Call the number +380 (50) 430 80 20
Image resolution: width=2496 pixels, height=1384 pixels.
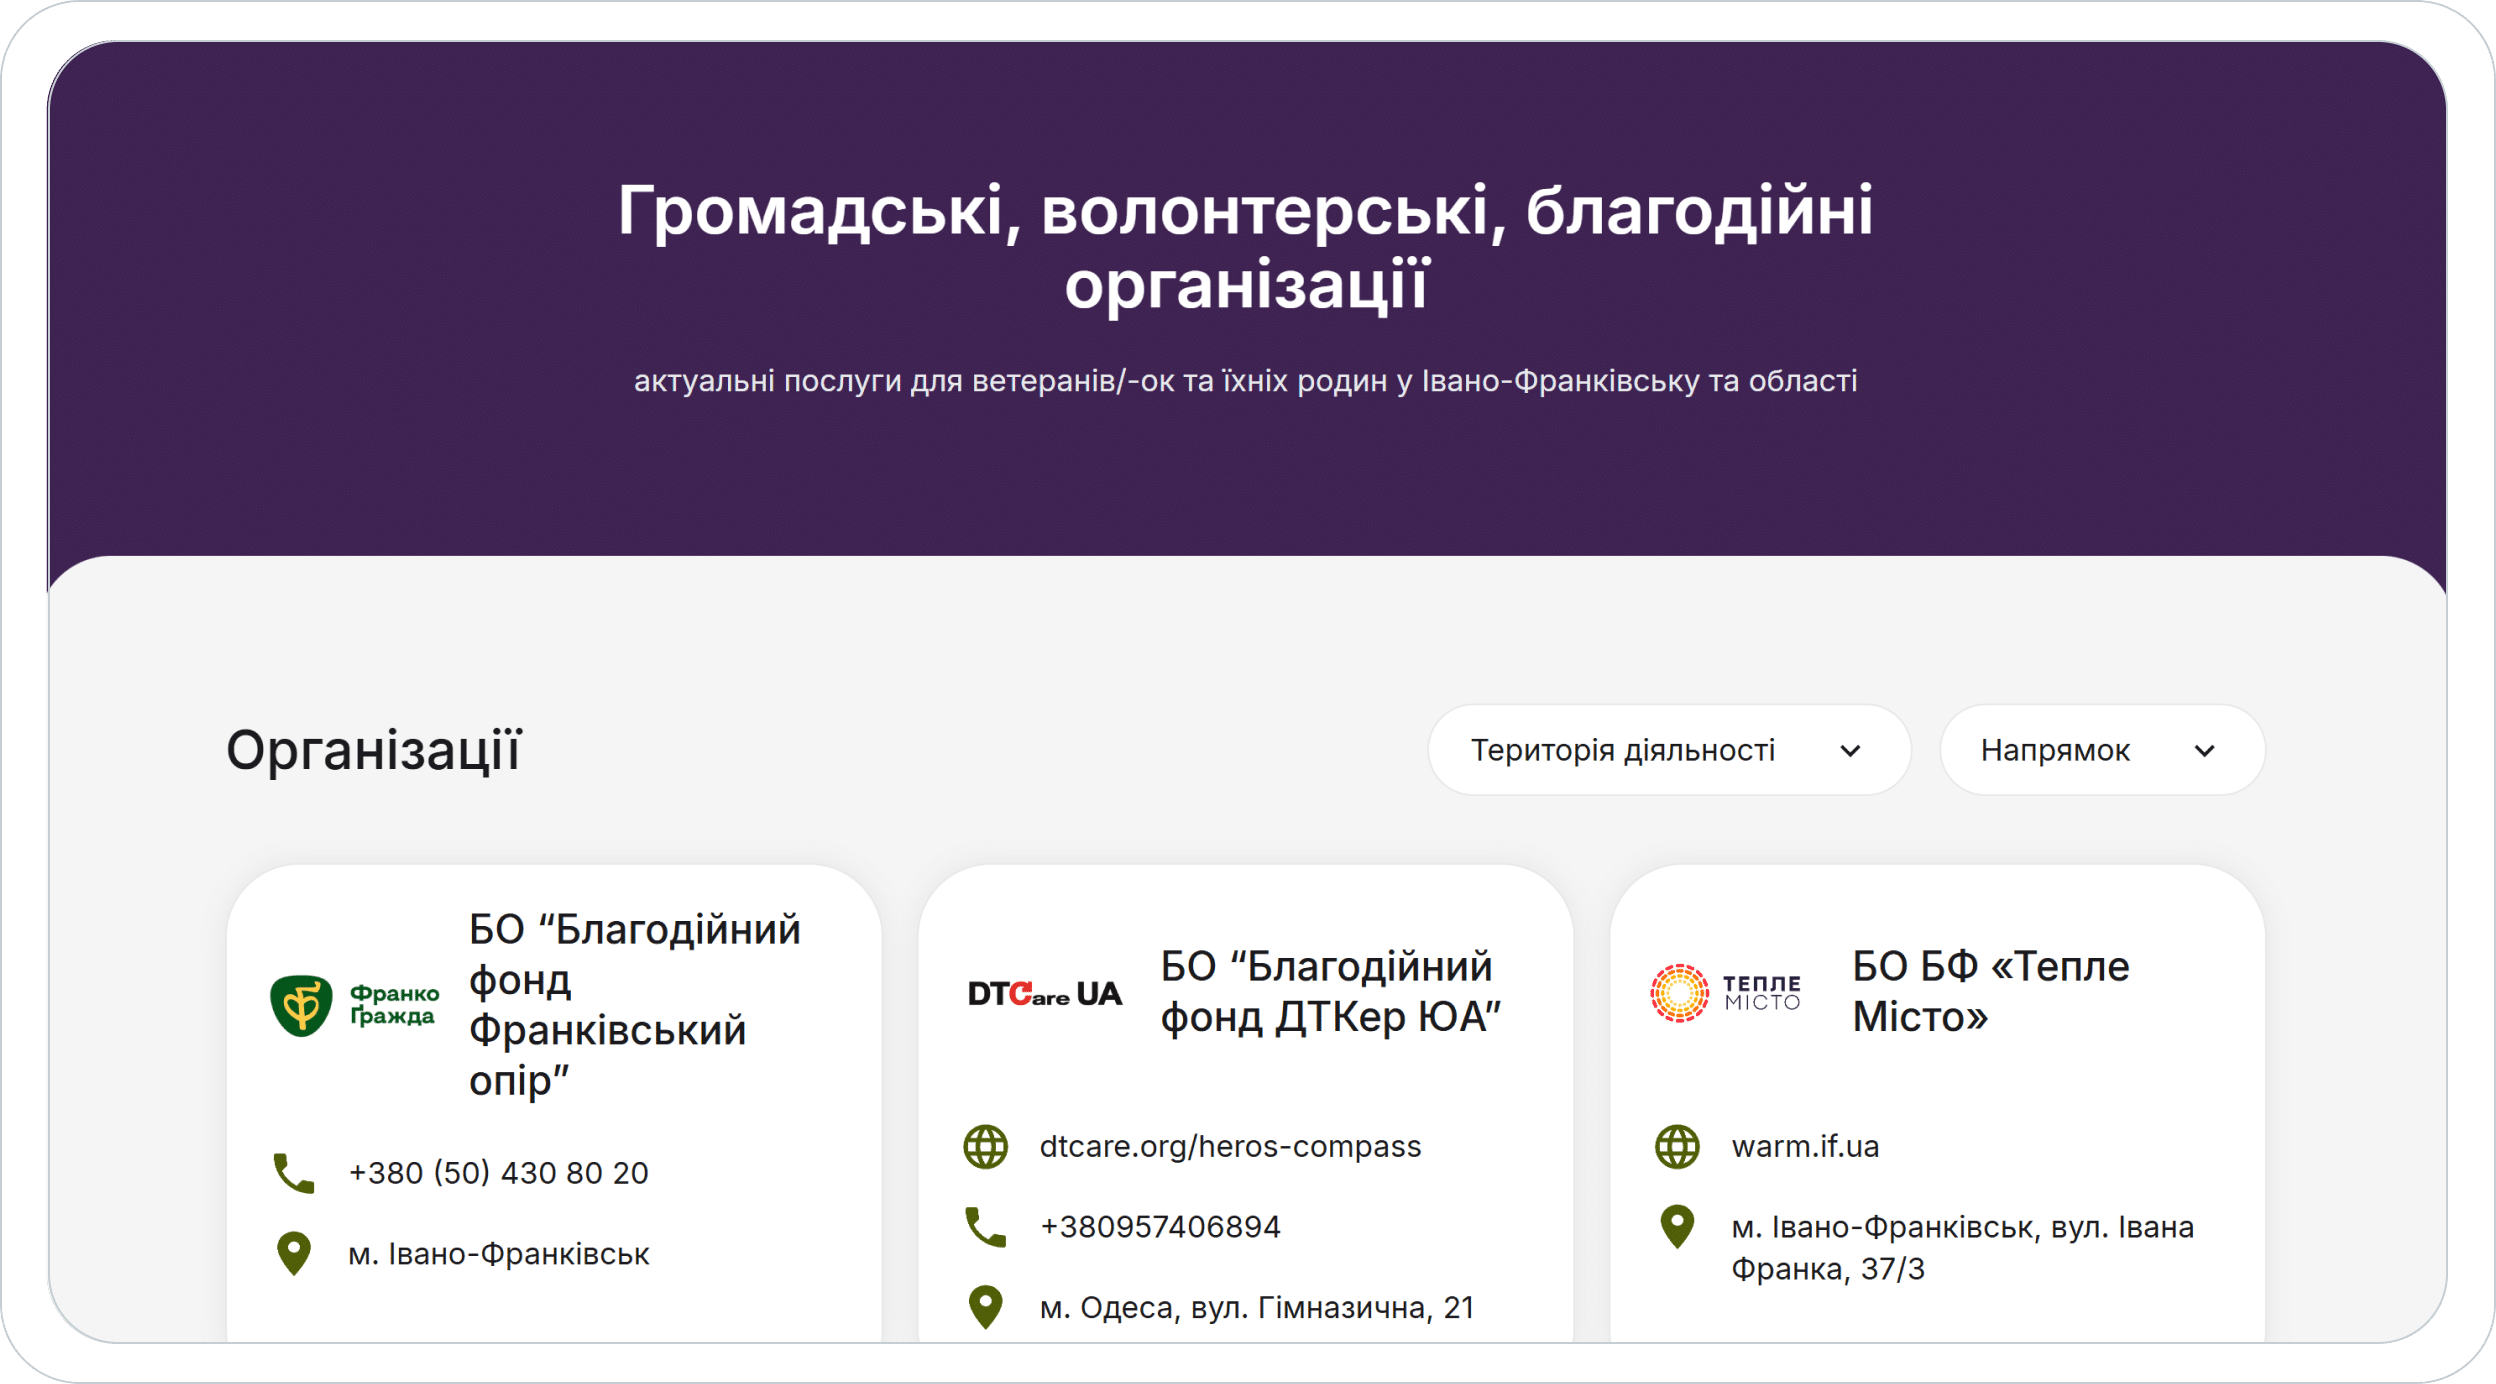click(x=498, y=1173)
